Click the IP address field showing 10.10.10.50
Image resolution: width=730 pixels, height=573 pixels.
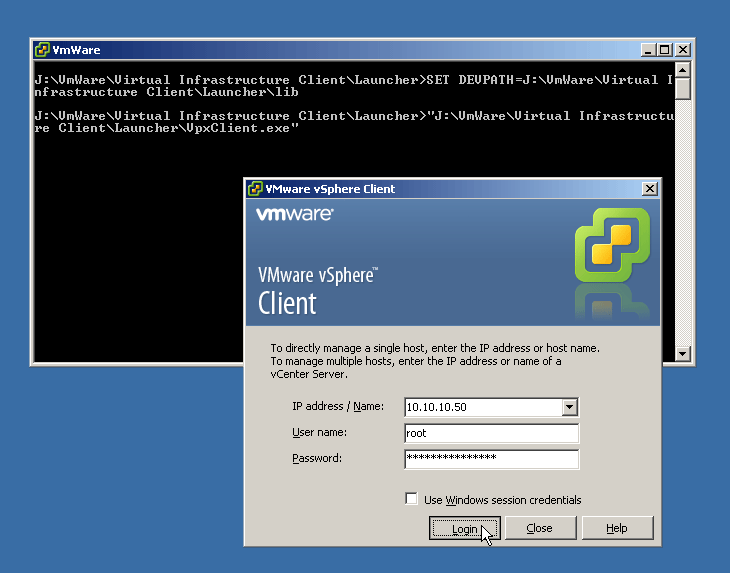(x=483, y=407)
